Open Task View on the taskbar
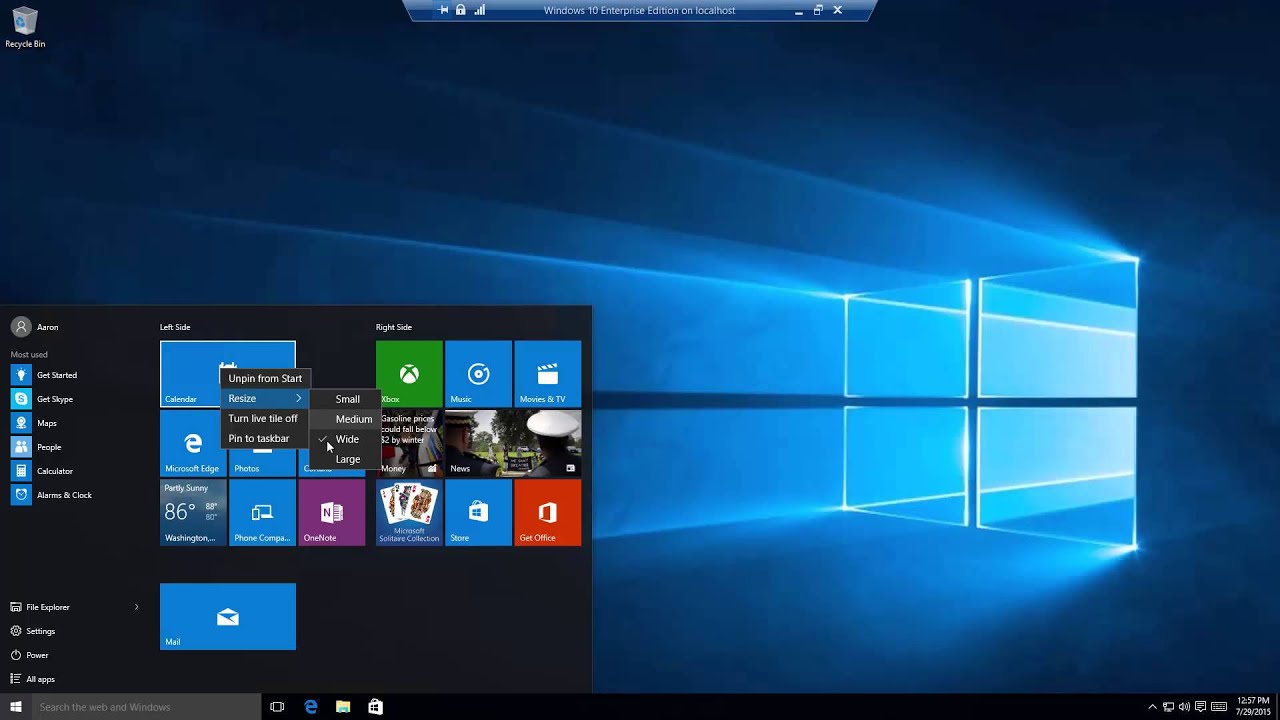 (x=277, y=707)
